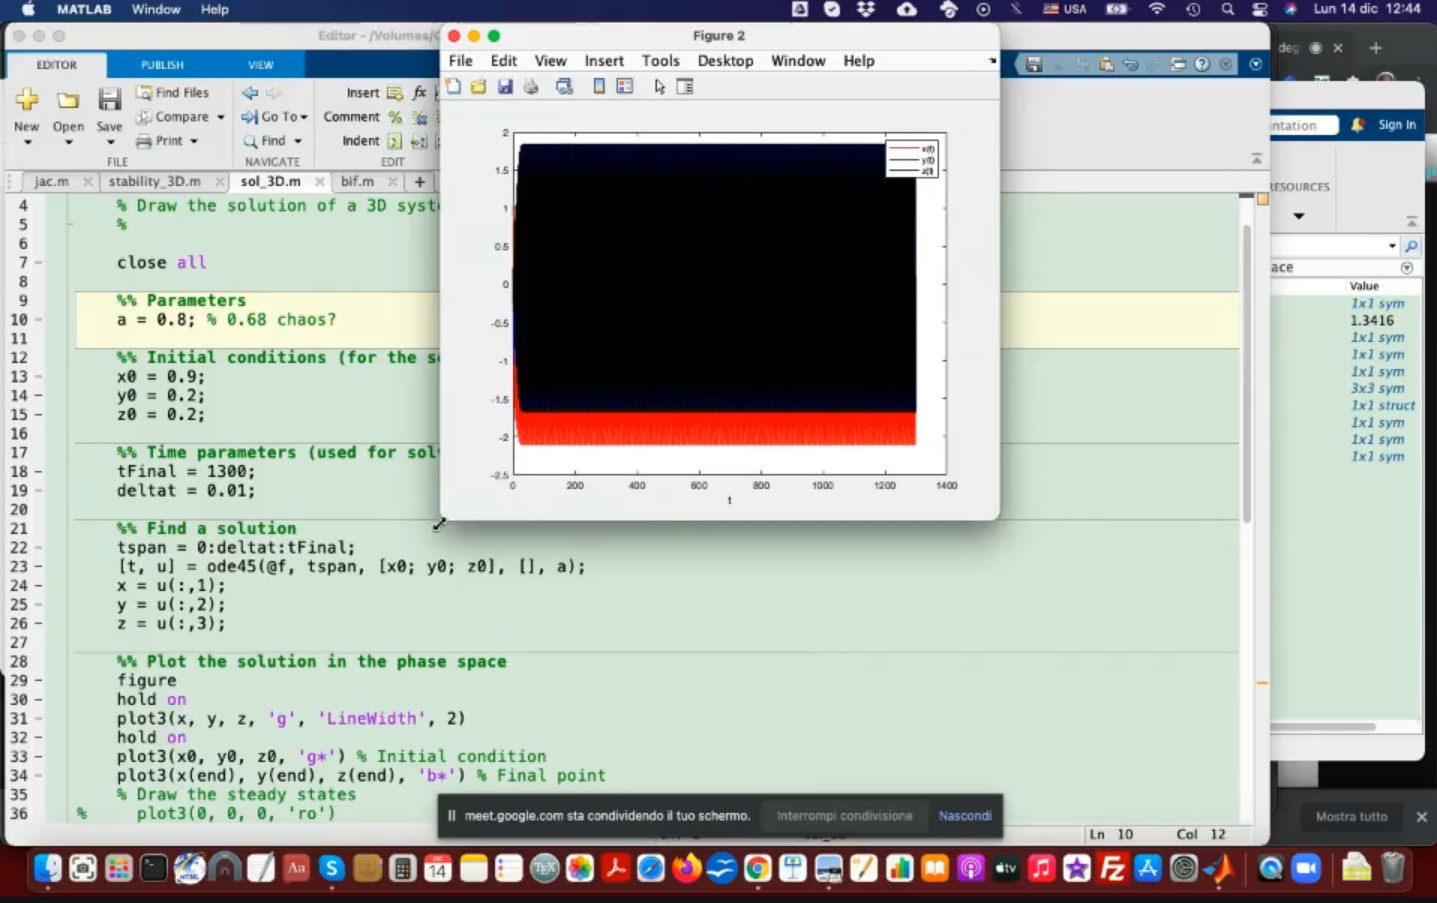Switch to the stability_3D.m tab
Viewport: 1437px width, 903px height.
click(x=154, y=182)
